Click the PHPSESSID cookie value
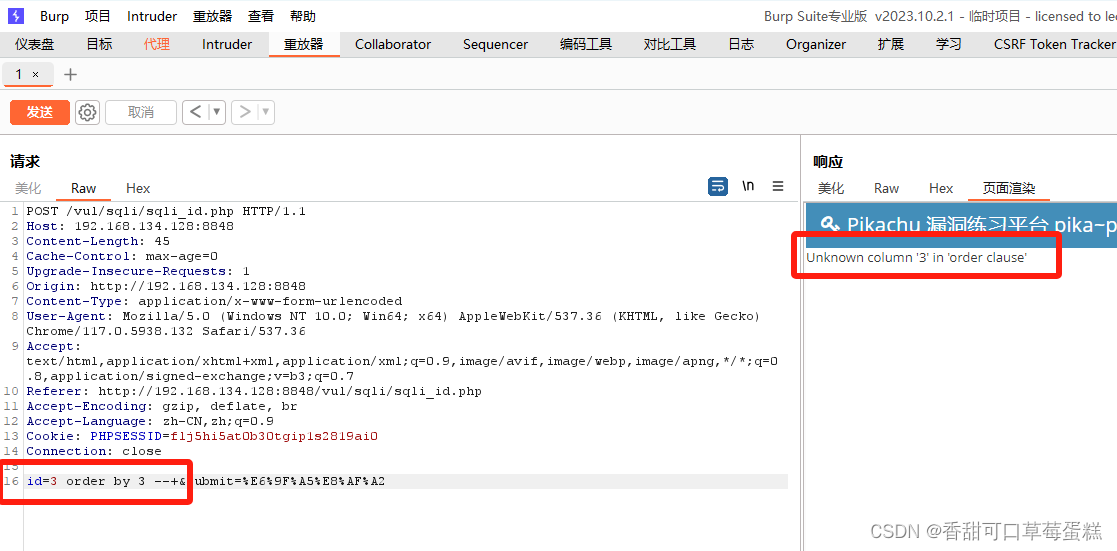Screen dimensions: 1117x551 point(274,436)
